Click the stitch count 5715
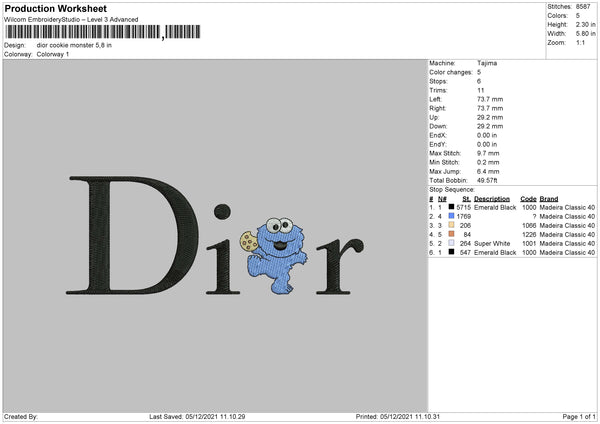The height and width of the screenshot is (424, 600). 463,207
